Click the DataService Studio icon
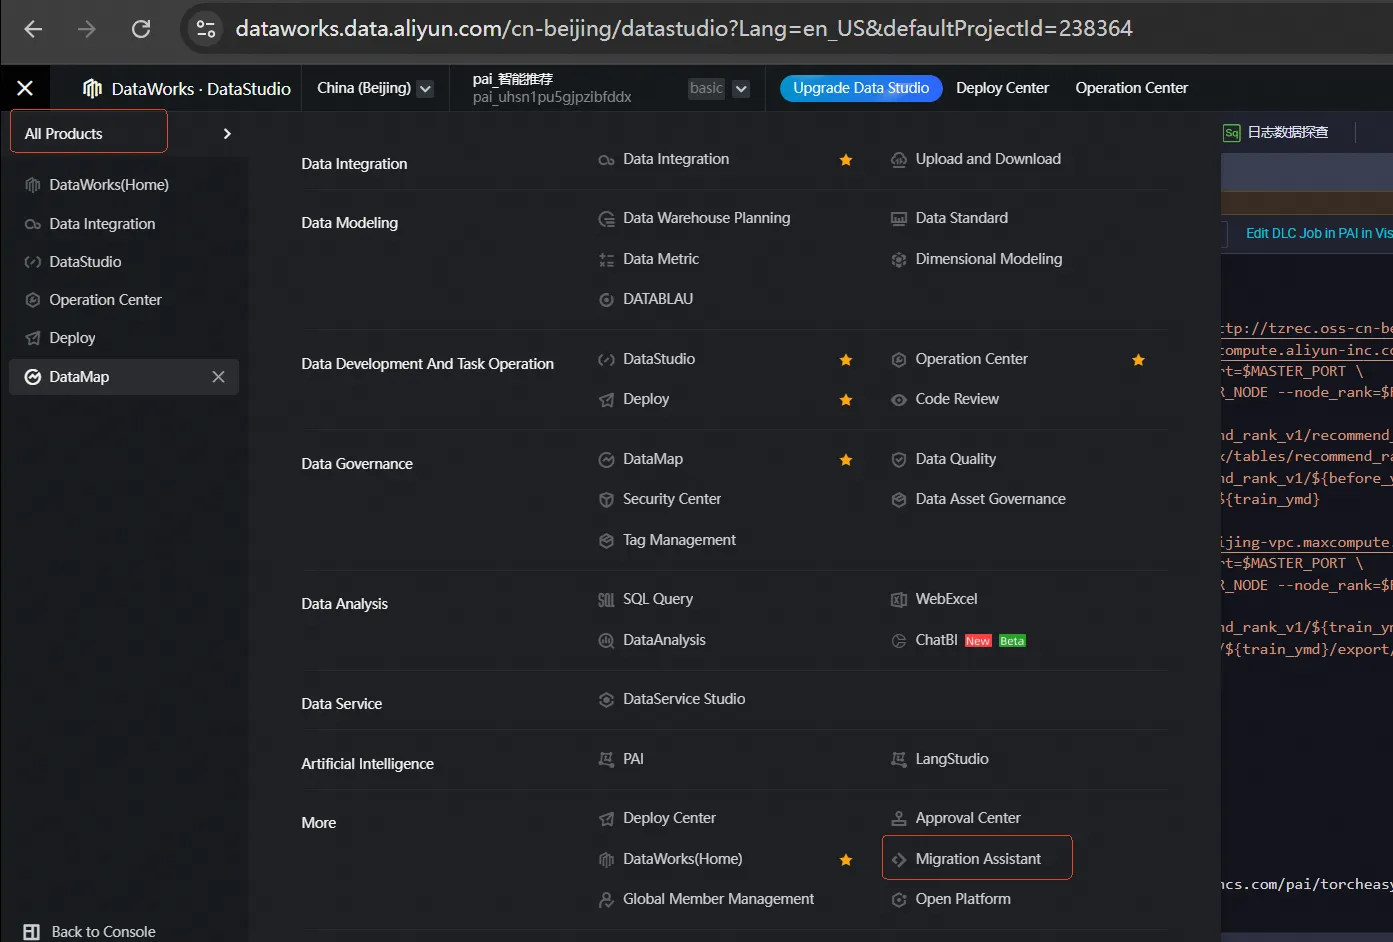This screenshot has height=942, width=1393. coord(606,700)
